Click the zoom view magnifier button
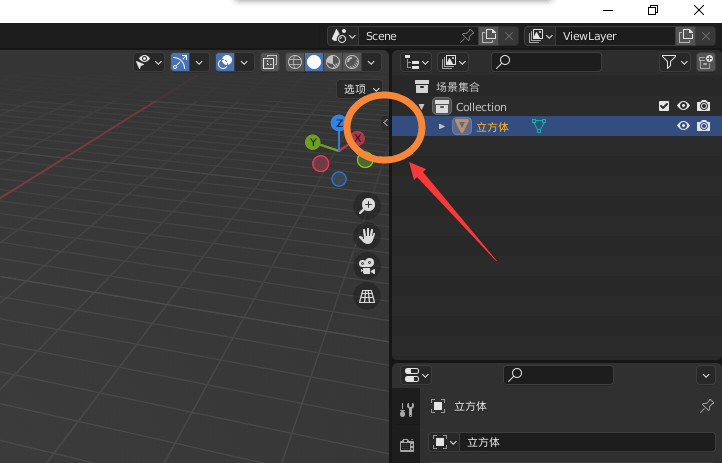Image resolution: width=722 pixels, height=463 pixels. (x=367, y=205)
